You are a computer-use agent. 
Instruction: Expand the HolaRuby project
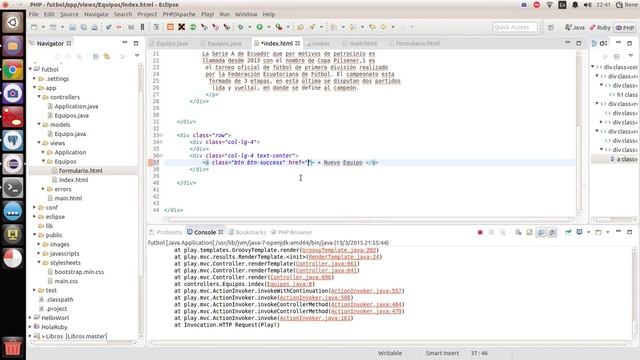pyautogui.click(x=31, y=327)
